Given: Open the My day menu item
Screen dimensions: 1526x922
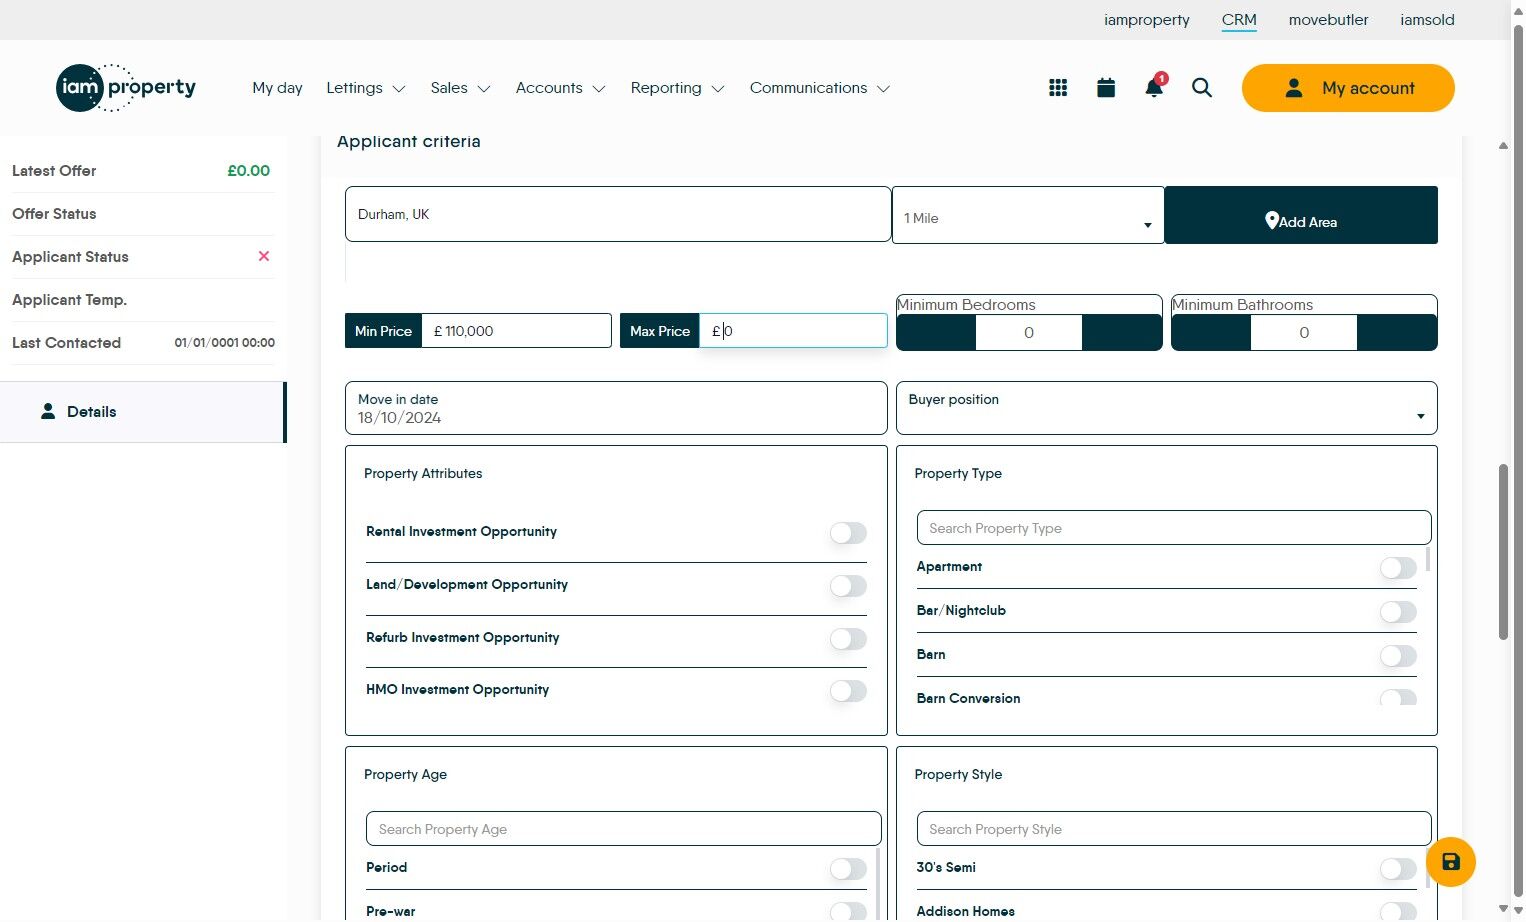Looking at the screenshot, I should click(277, 88).
